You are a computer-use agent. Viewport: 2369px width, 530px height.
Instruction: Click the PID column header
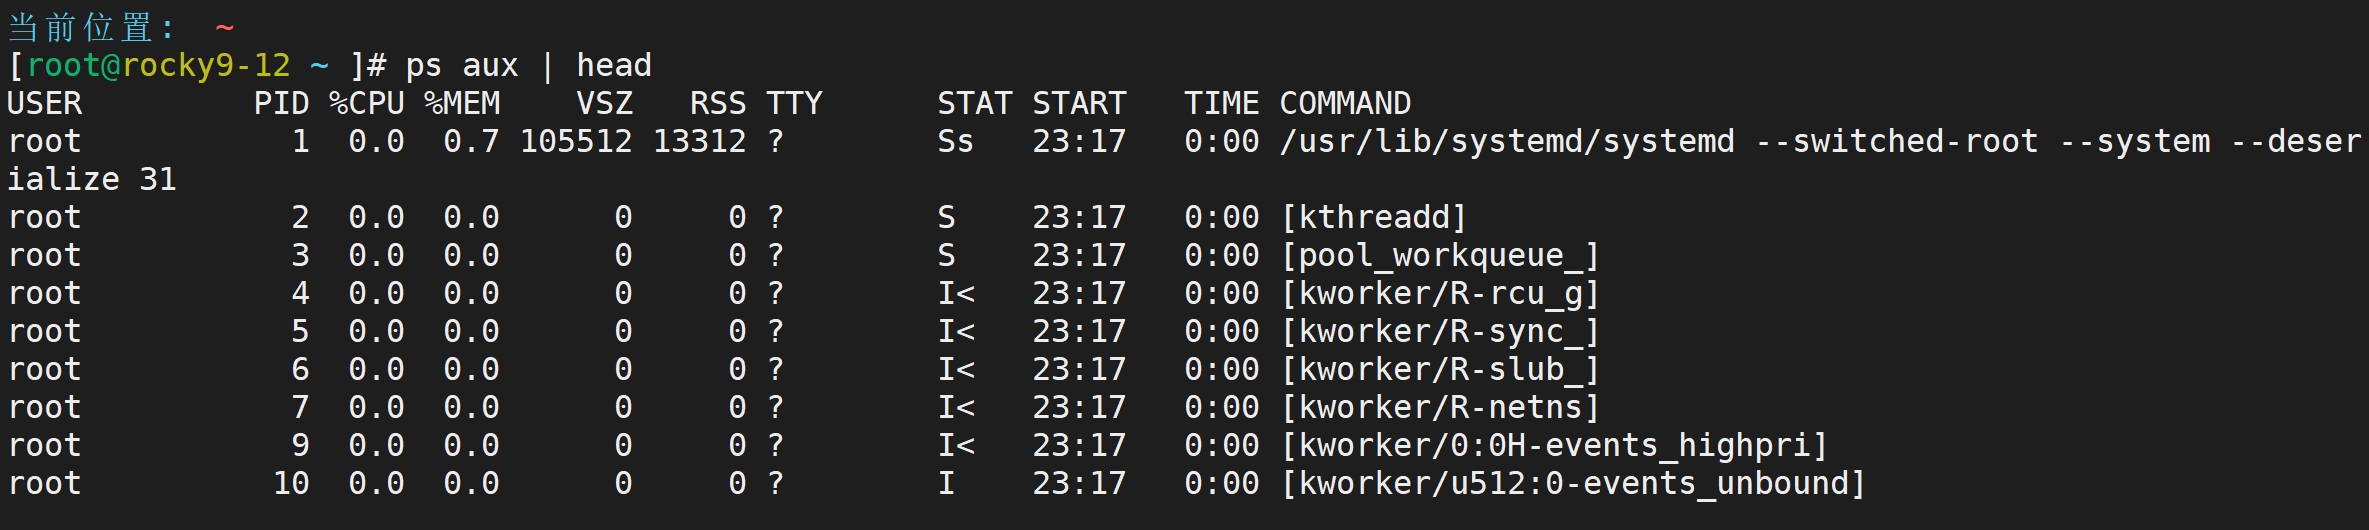[282, 104]
